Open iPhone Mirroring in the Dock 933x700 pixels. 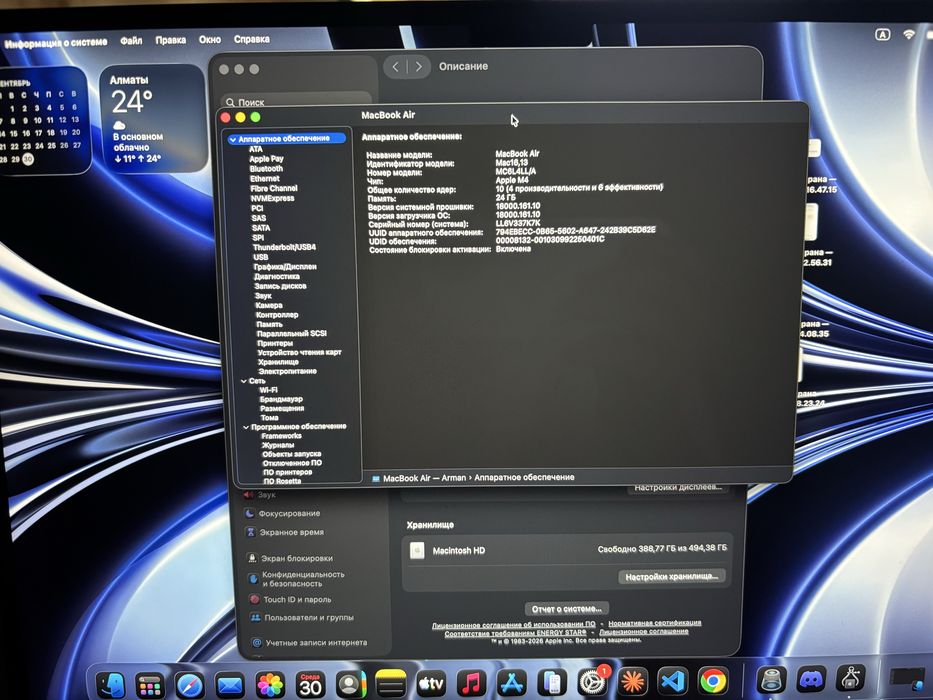[552, 683]
